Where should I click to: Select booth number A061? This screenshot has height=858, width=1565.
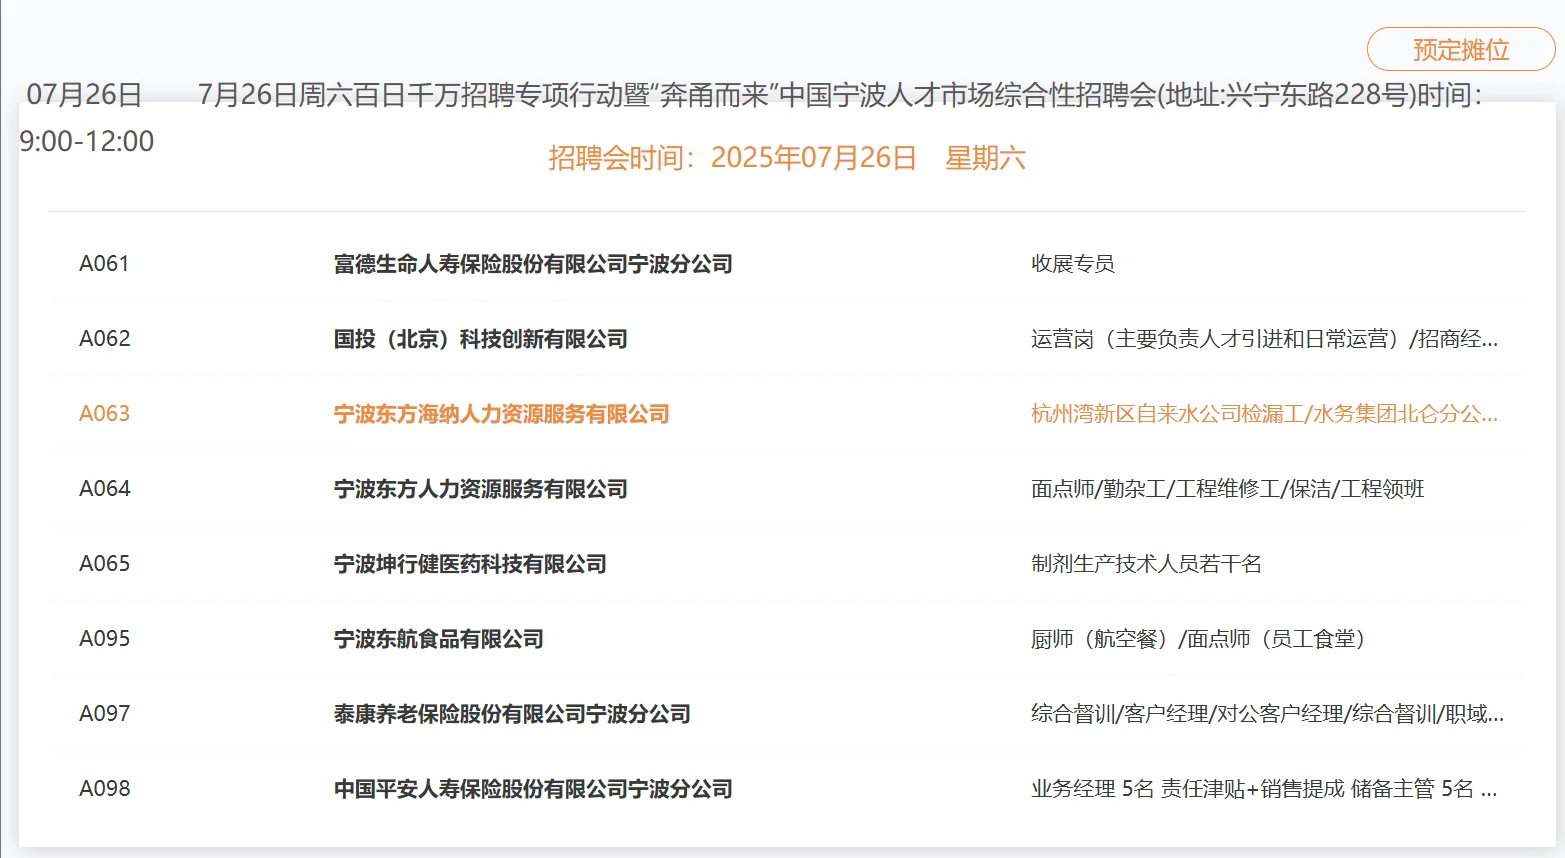pos(104,264)
